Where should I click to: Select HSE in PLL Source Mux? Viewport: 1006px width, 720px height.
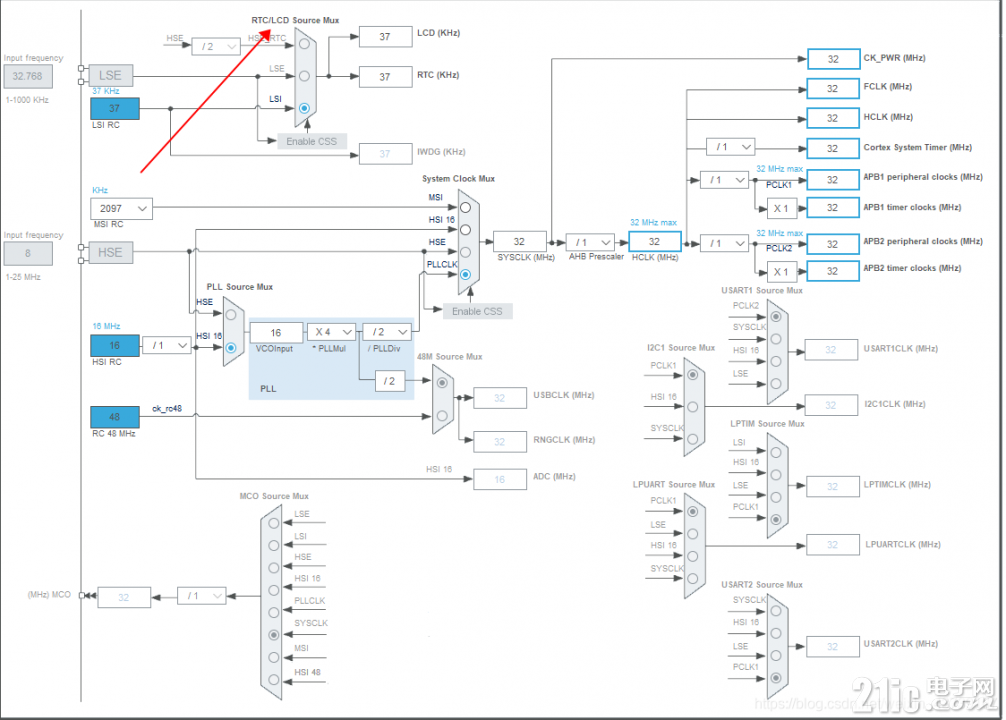(231, 314)
